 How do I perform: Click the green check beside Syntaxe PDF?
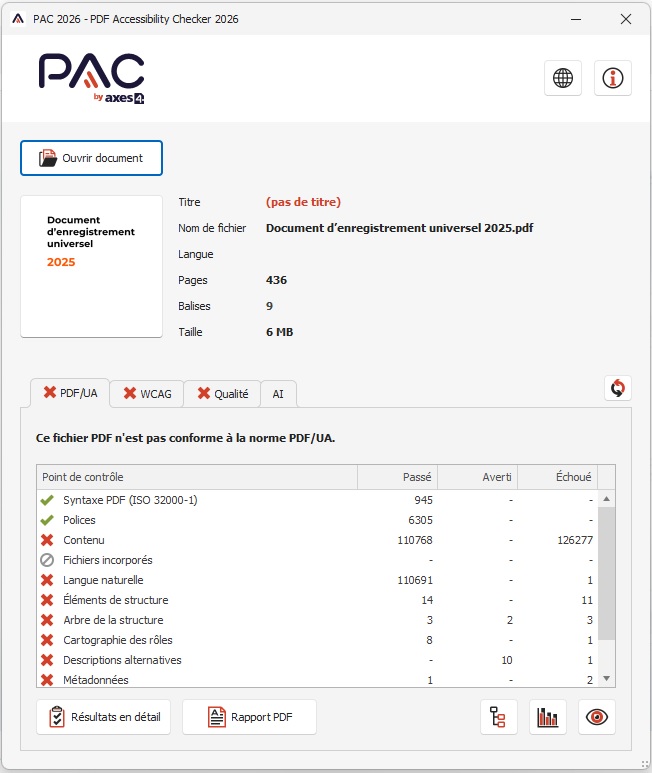click(x=47, y=500)
